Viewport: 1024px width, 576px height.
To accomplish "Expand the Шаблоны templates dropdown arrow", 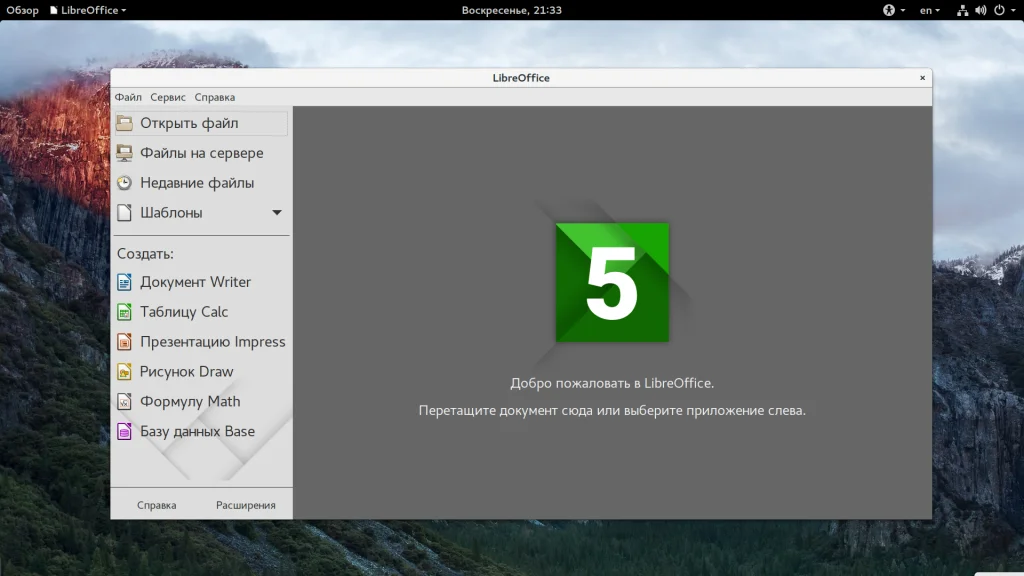I will [x=277, y=213].
